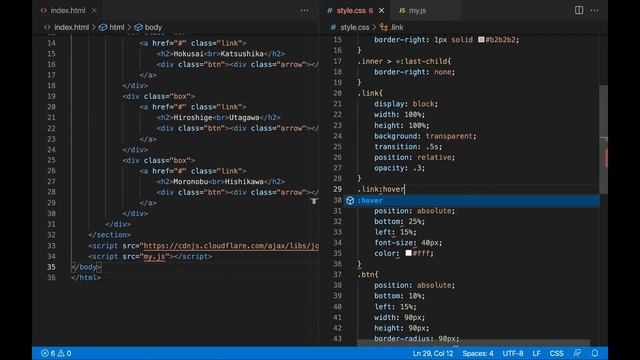Click Ln 29, Col 12 in the status bar
The height and width of the screenshot is (360, 640).
(433, 353)
